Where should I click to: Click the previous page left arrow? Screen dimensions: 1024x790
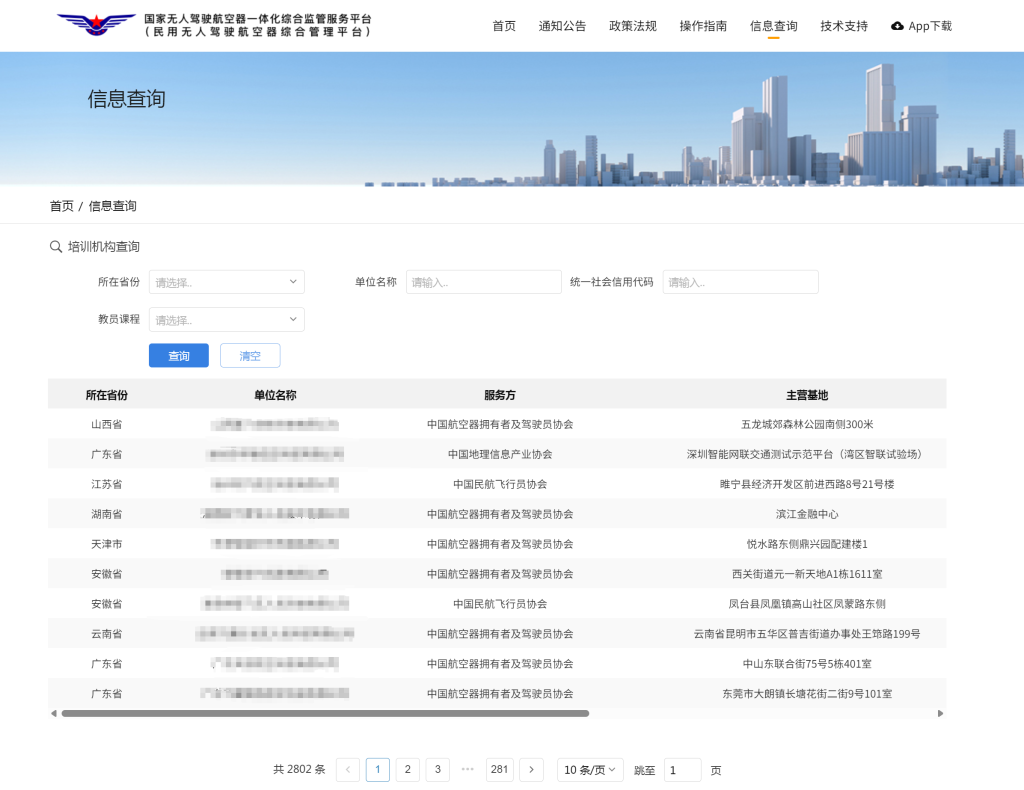pos(348,770)
